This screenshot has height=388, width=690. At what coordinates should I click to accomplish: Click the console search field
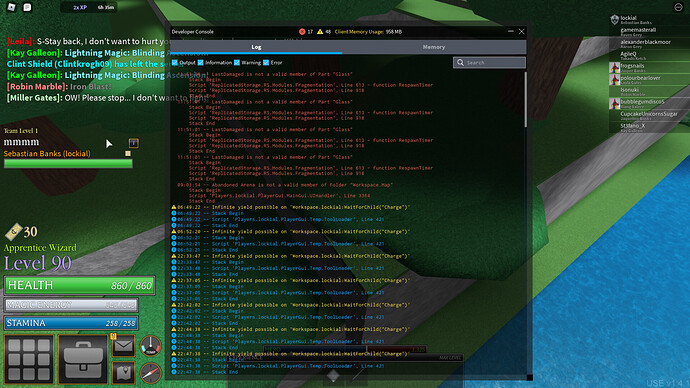[489, 62]
